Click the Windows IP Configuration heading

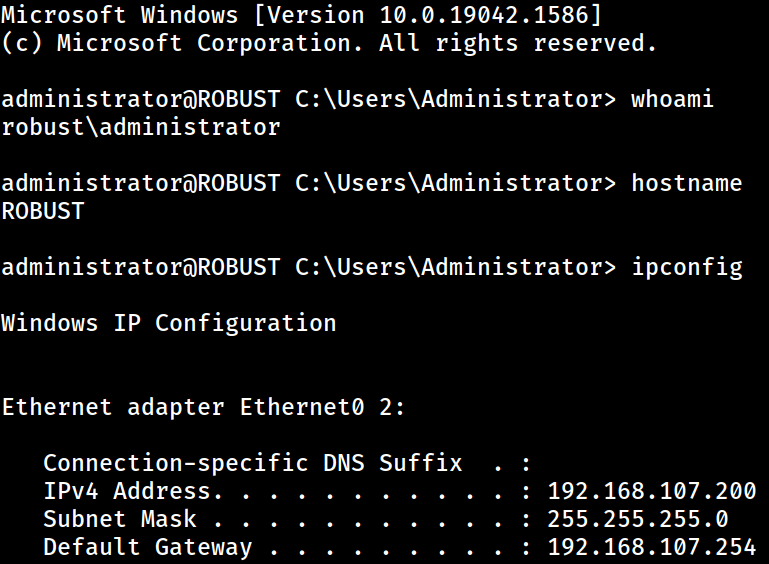coord(169,323)
